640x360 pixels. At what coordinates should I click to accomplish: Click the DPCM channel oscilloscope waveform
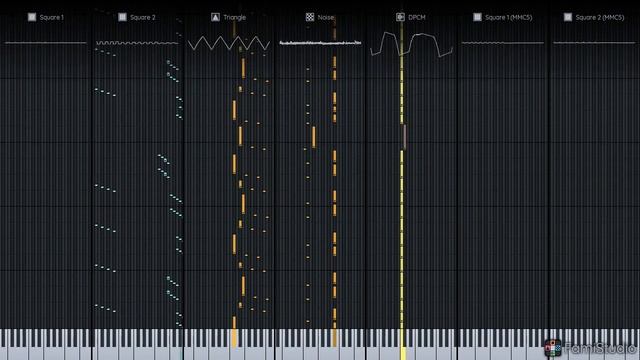[411, 44]
